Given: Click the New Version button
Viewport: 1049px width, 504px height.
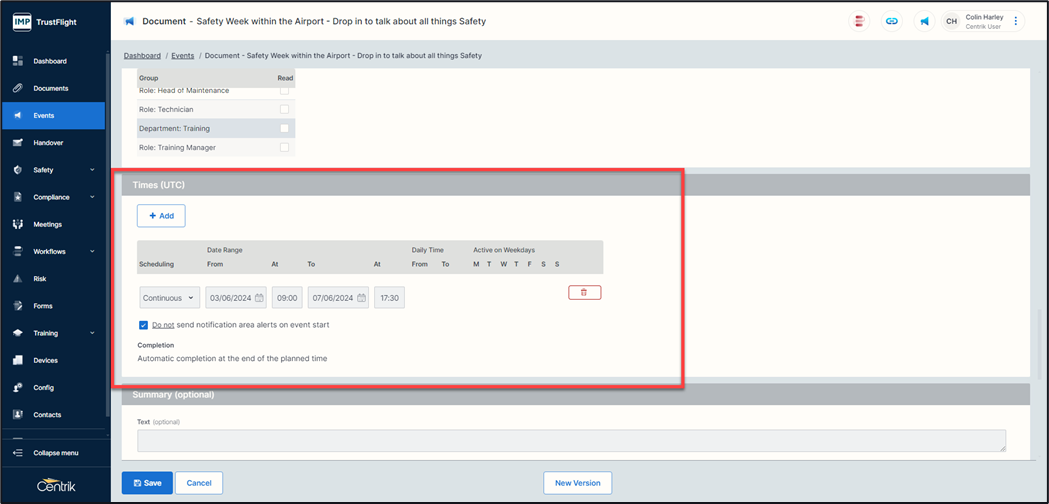Looking at the screenshot, I should pyautogui.click(x=577, y=483).
